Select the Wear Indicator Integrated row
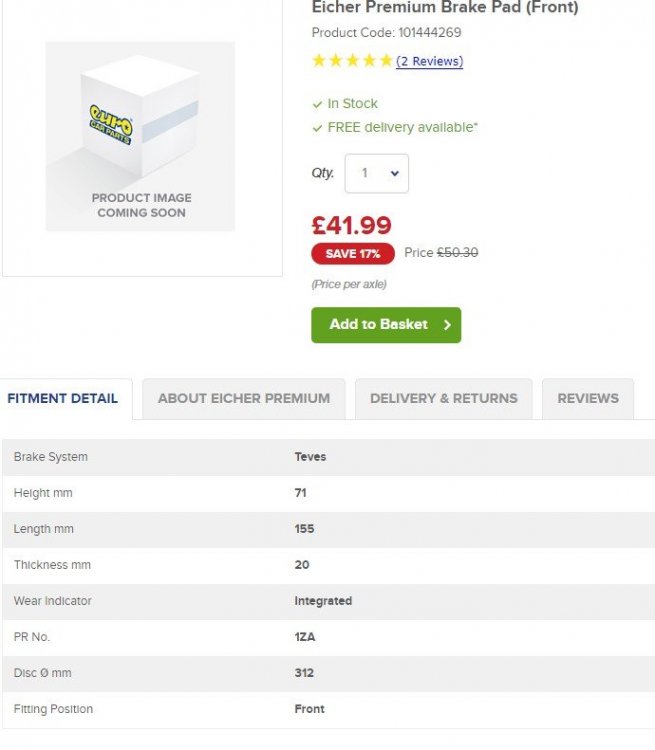This screenshot has width=655, height=750. (328, 601)
